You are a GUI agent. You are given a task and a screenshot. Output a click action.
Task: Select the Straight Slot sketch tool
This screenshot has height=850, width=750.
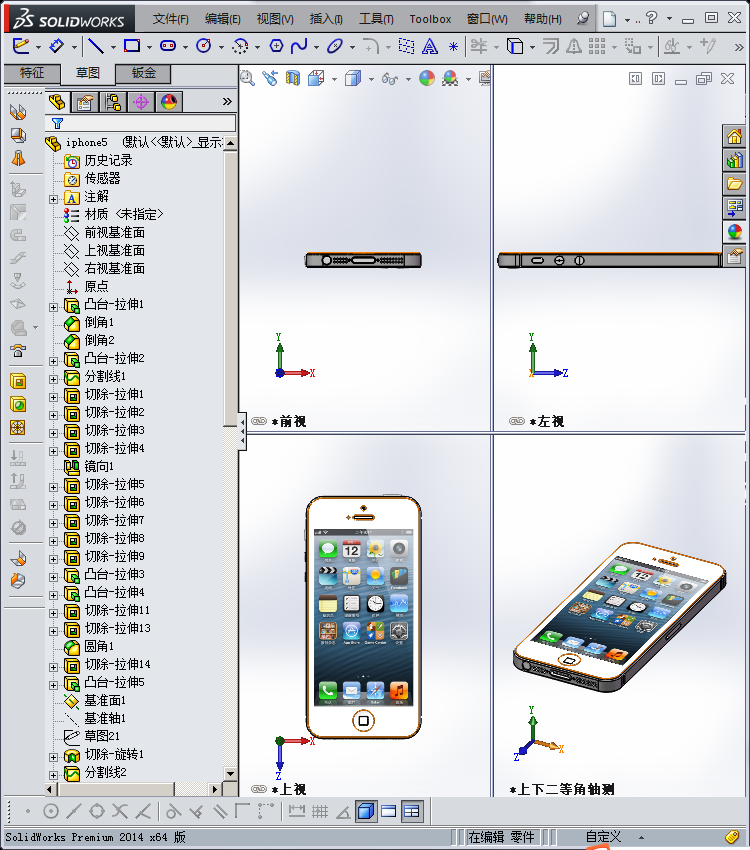(168, 46)
